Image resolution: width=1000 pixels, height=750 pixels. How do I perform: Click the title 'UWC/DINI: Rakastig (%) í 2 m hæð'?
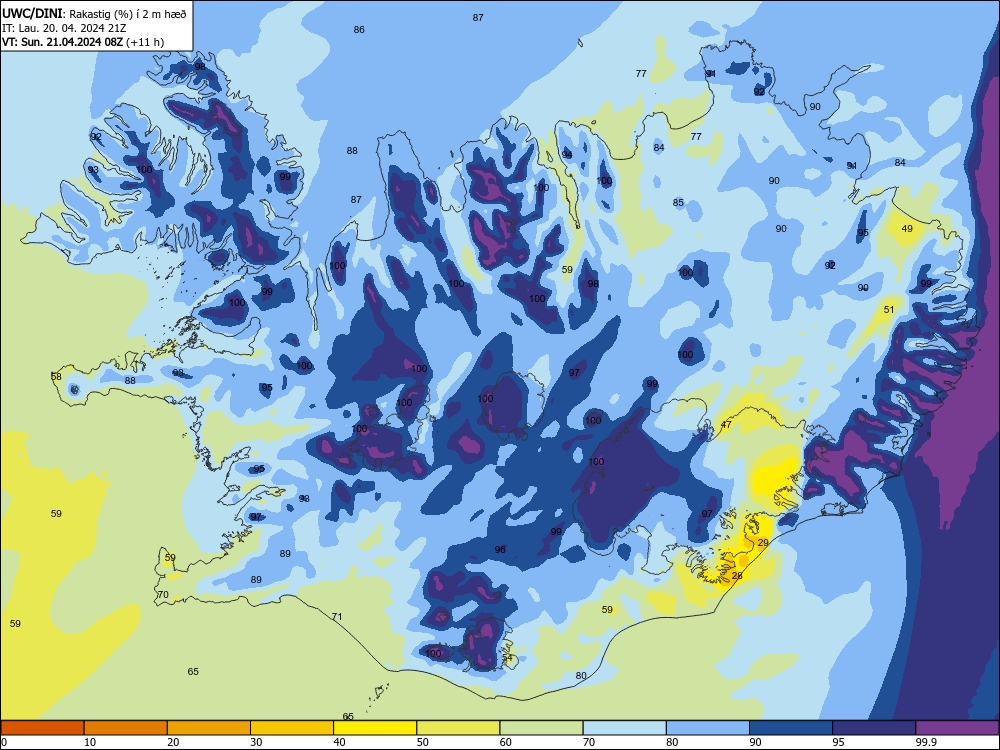click(x=94, y=14)
